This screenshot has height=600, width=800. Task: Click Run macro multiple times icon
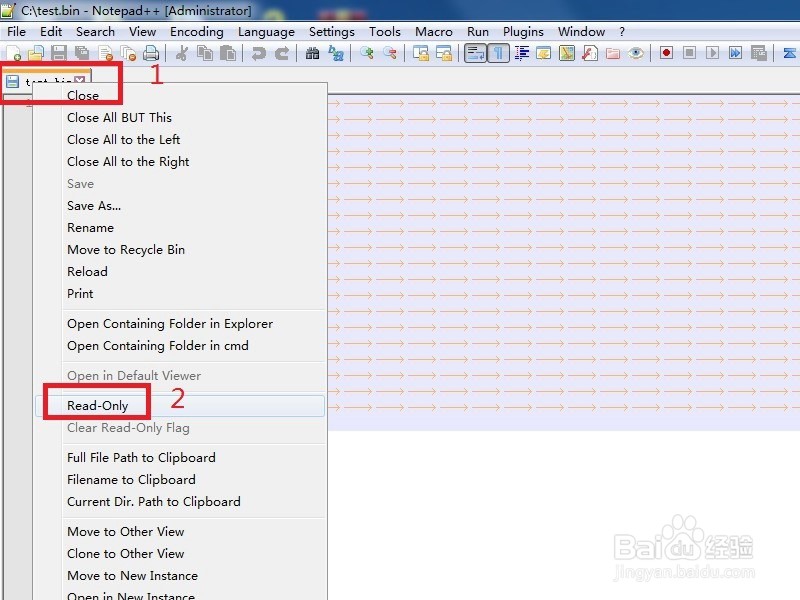735,53
